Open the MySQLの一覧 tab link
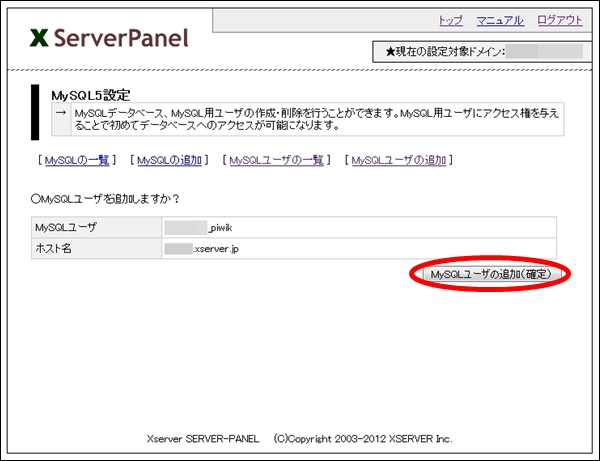The width and height of the screenshot is (600, 461). pos(77,160)
